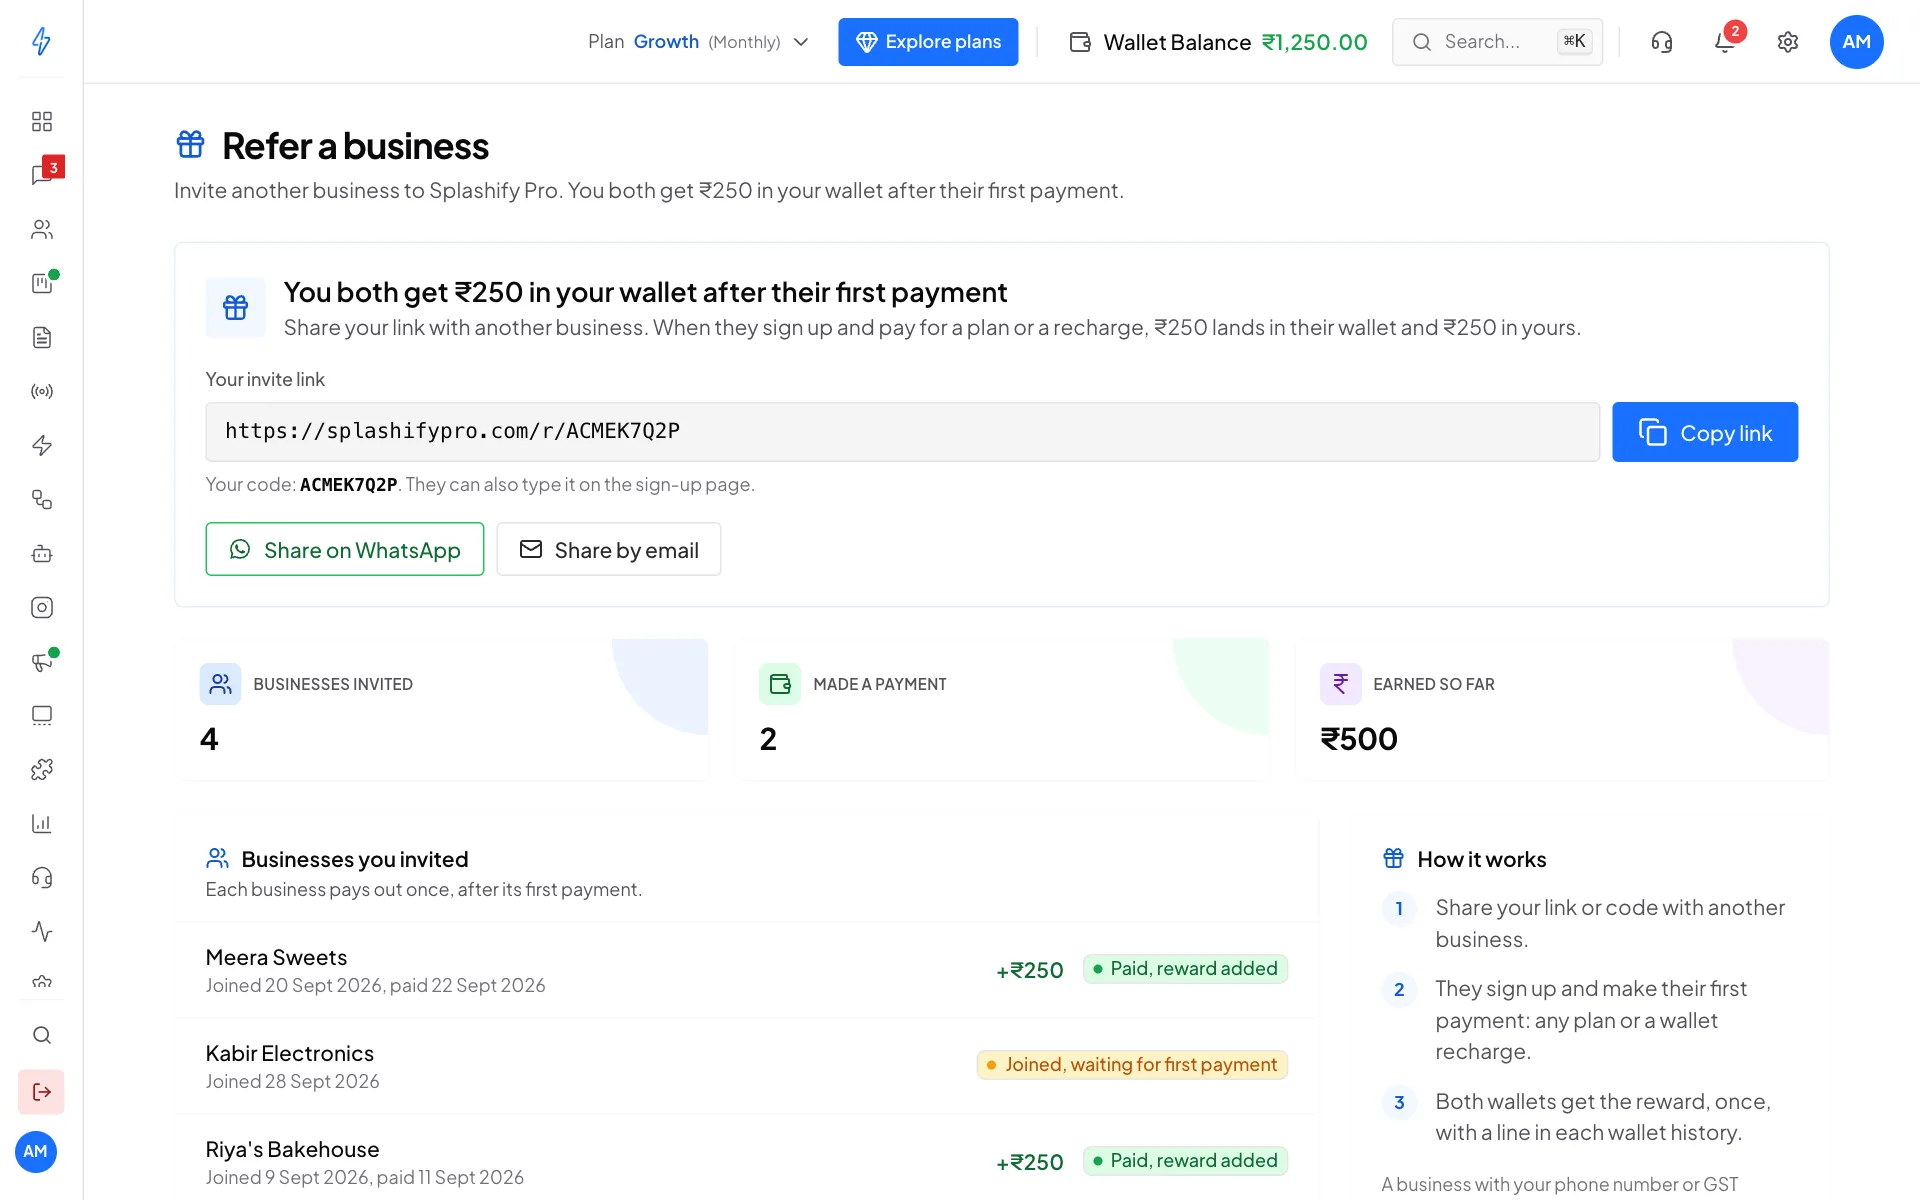This screenshot has height=1200, width=1920.
Task: Click the invite link URL field
Action: 902,432
